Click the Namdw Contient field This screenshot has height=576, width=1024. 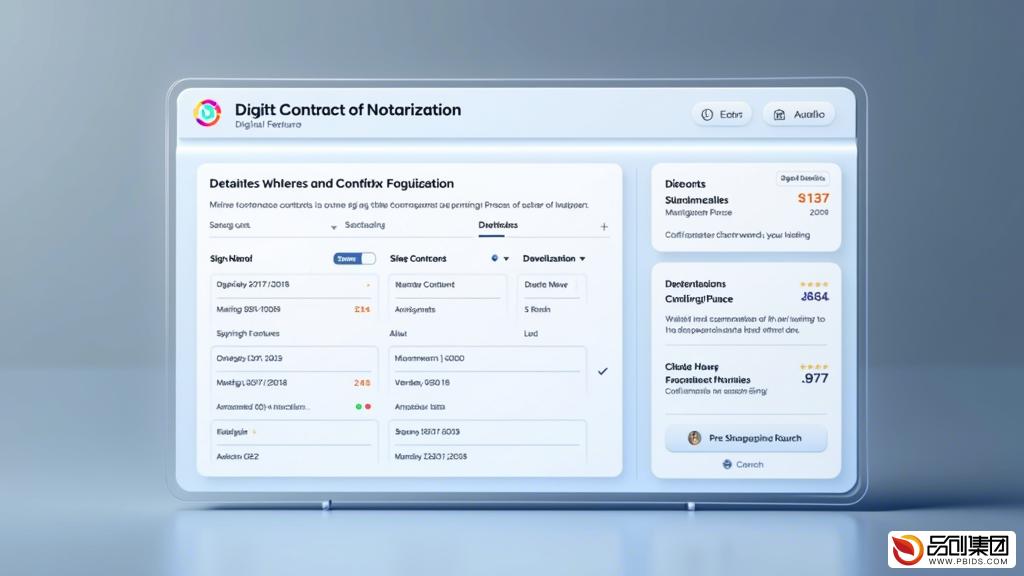click(x=447, y=285)
